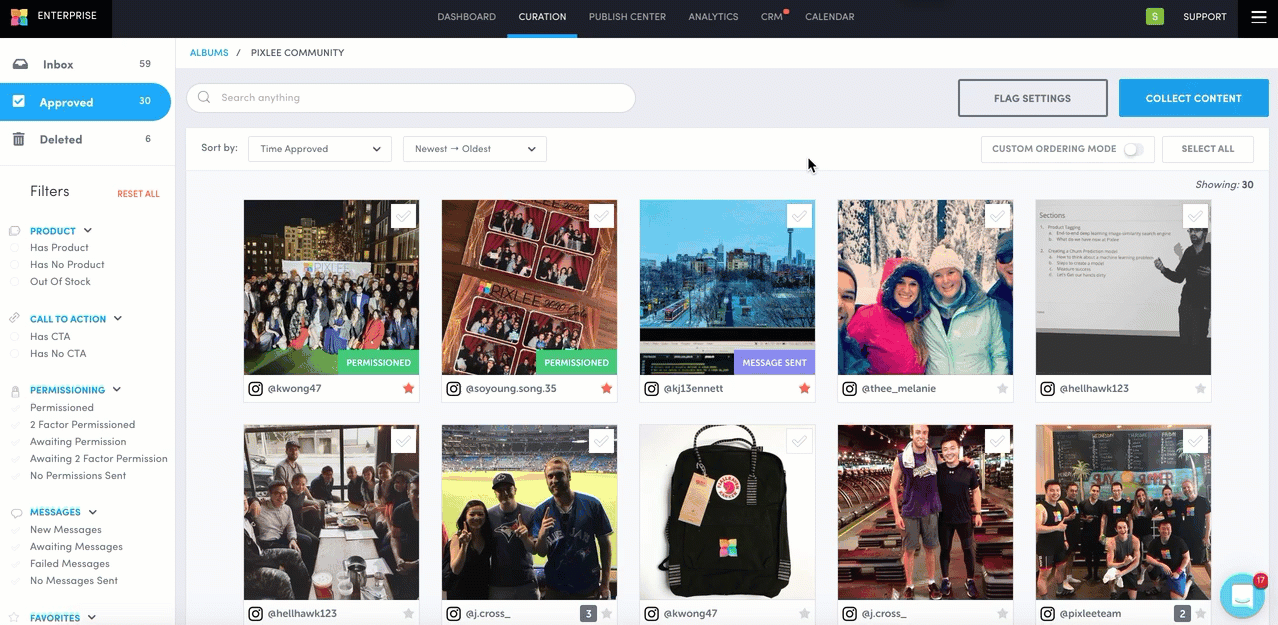Click the Pixlee logo icon
Viewport: 1278px width, 625px height.
click(x=19, y=17)
